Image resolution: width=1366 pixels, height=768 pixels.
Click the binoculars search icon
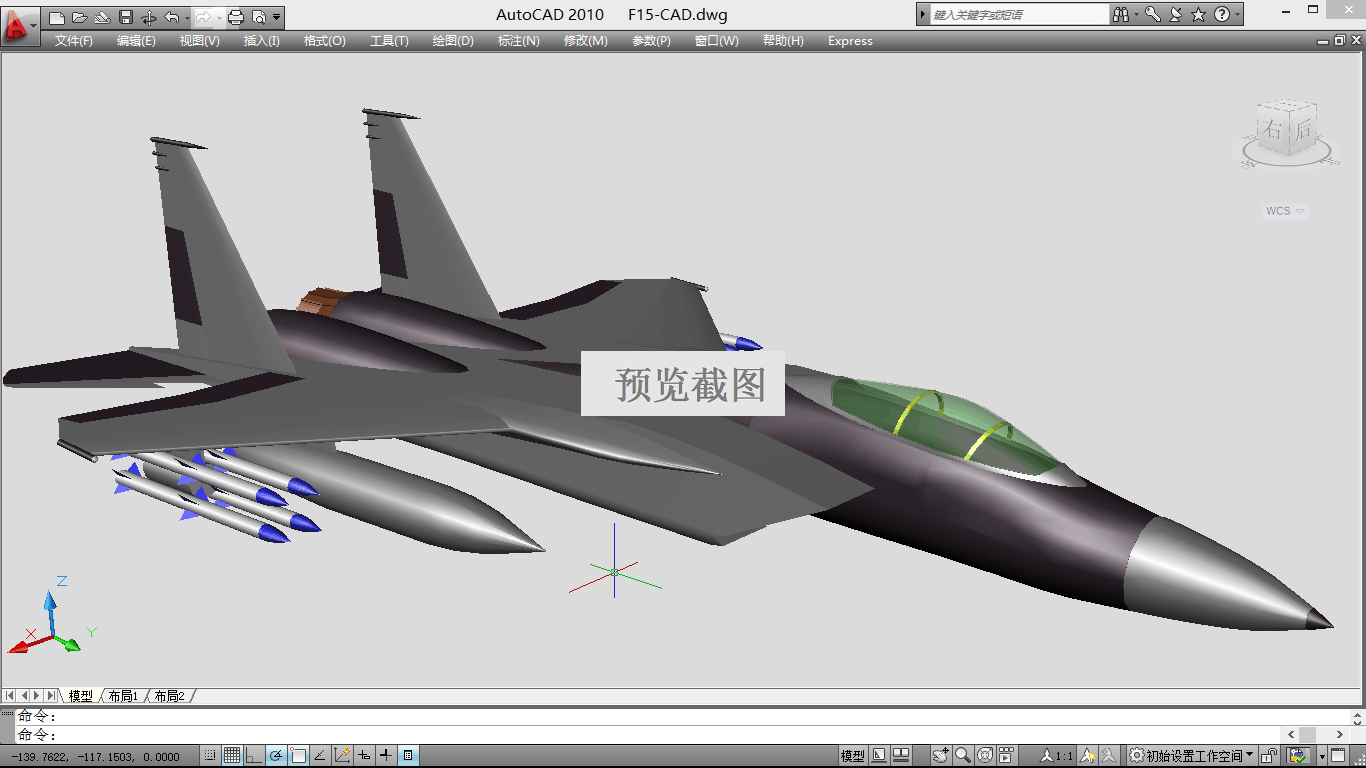click(1122, 15)
